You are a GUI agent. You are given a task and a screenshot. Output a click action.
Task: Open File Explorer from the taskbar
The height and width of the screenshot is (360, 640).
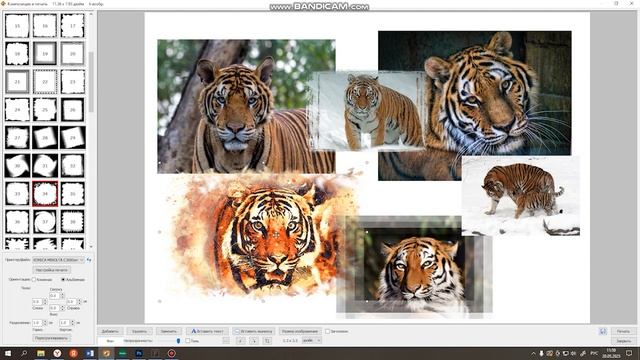pyautogui.click(x=41, y=353)
